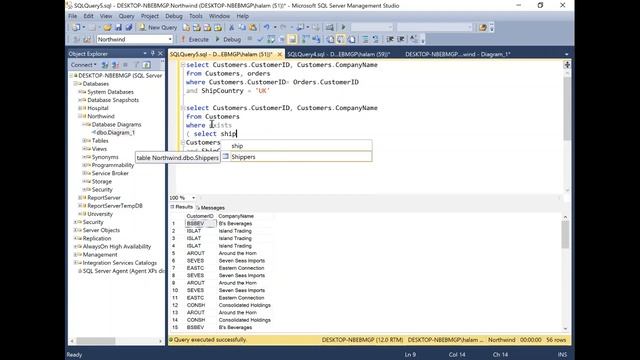
Task: Expand the Programmability node
Action: 84,165
